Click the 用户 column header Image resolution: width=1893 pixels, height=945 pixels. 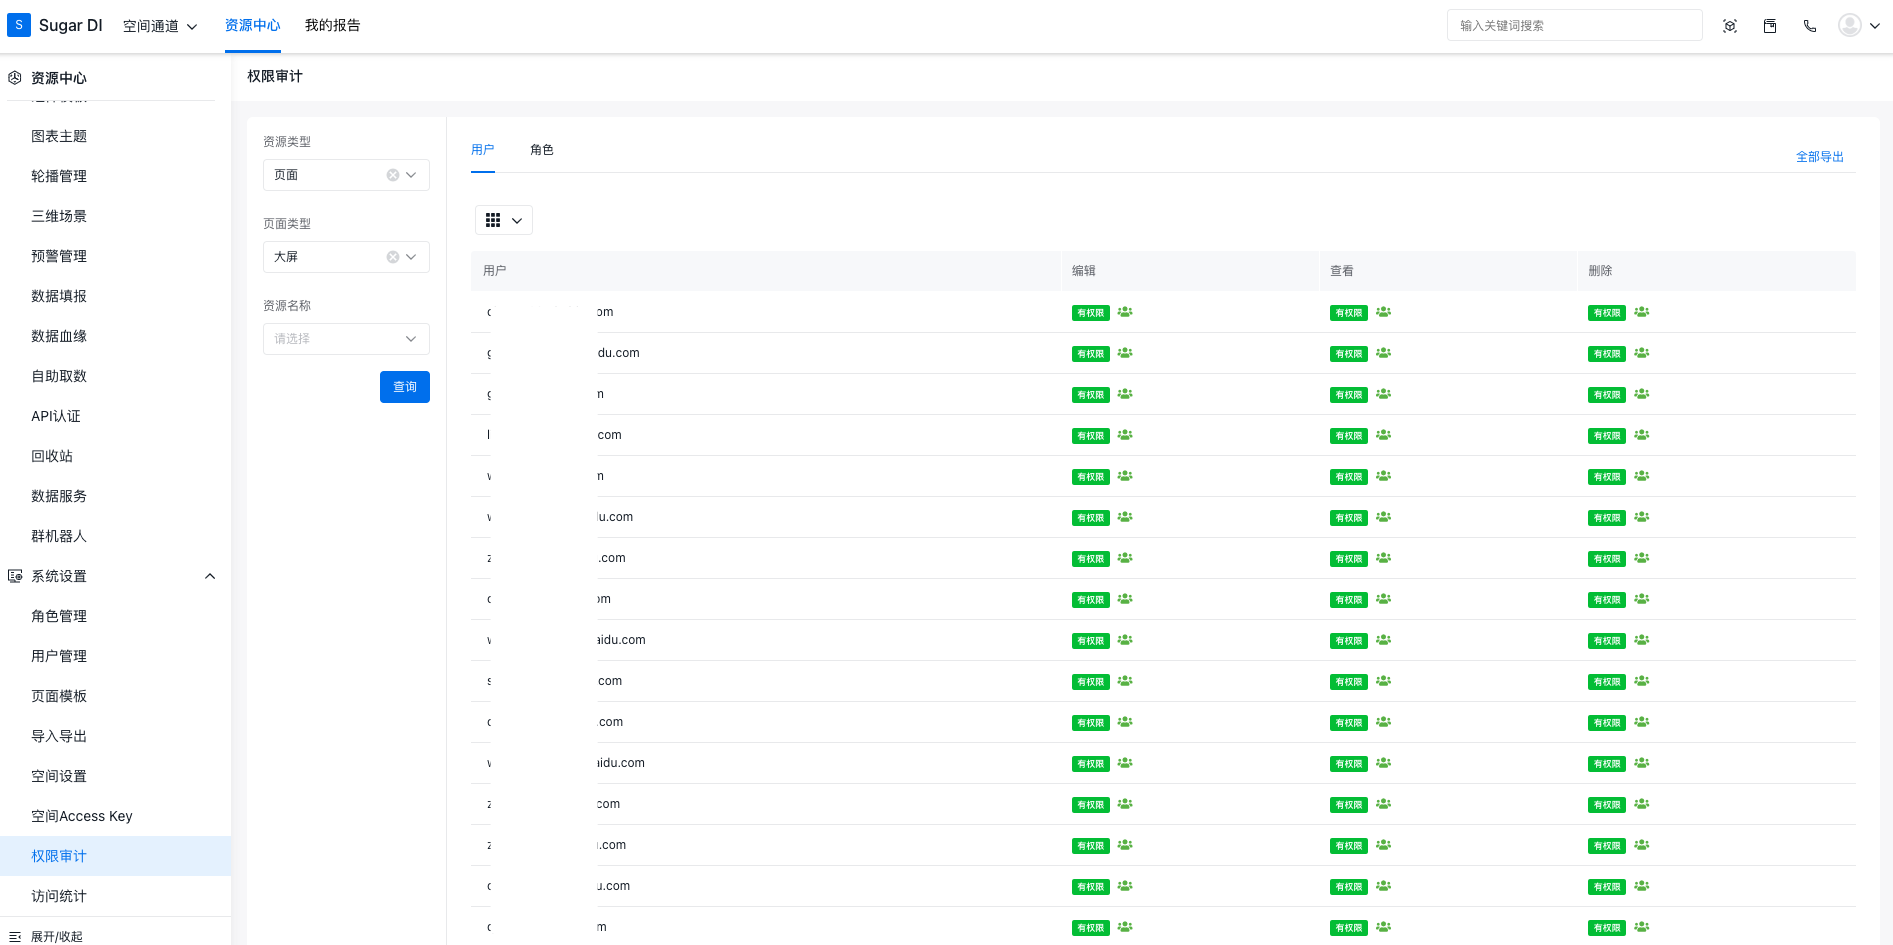tap(495, 271)
